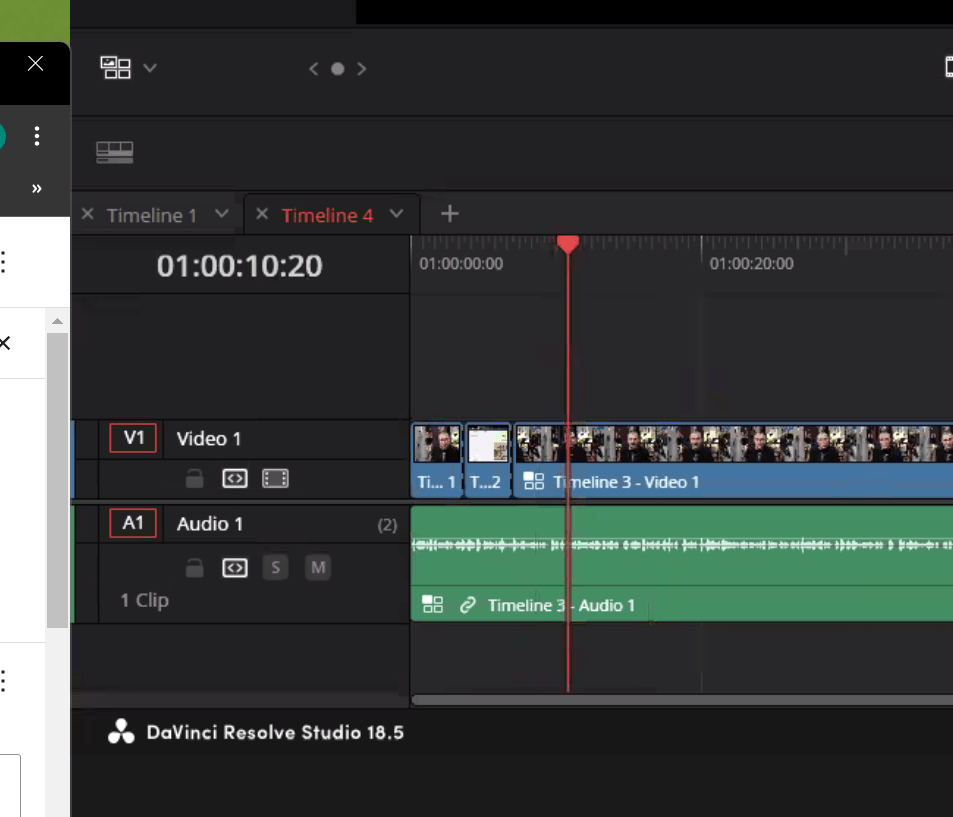This screenshot has height=817, width=953.
Task: Close the Timeline 4 tab
Action: click(262, 214)
